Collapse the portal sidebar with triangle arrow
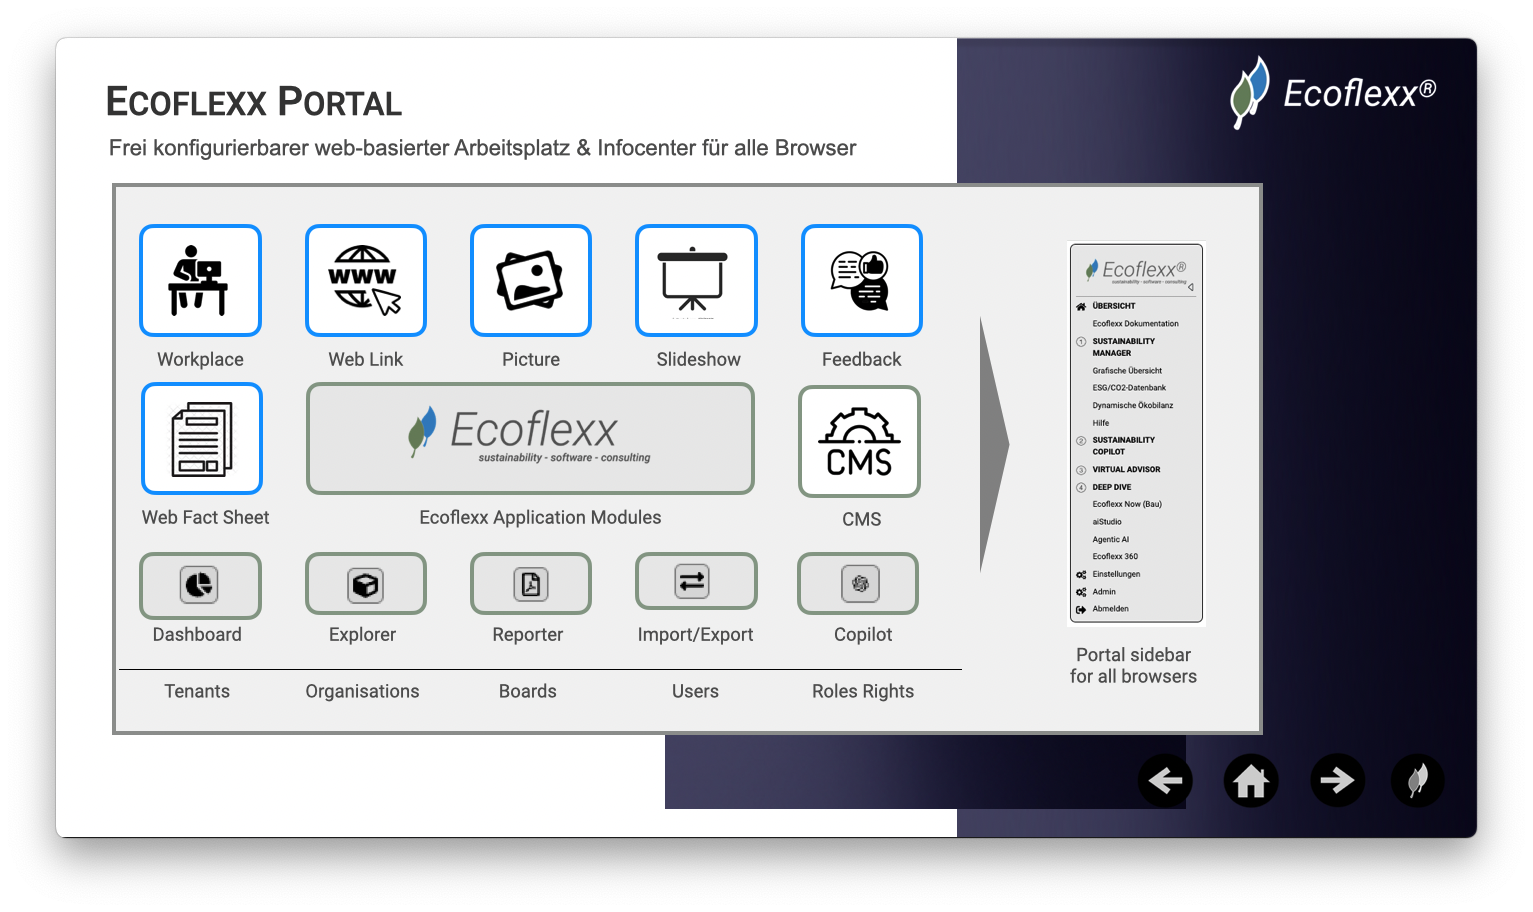Screen dimensions: 1533x912 [1191, 287]
